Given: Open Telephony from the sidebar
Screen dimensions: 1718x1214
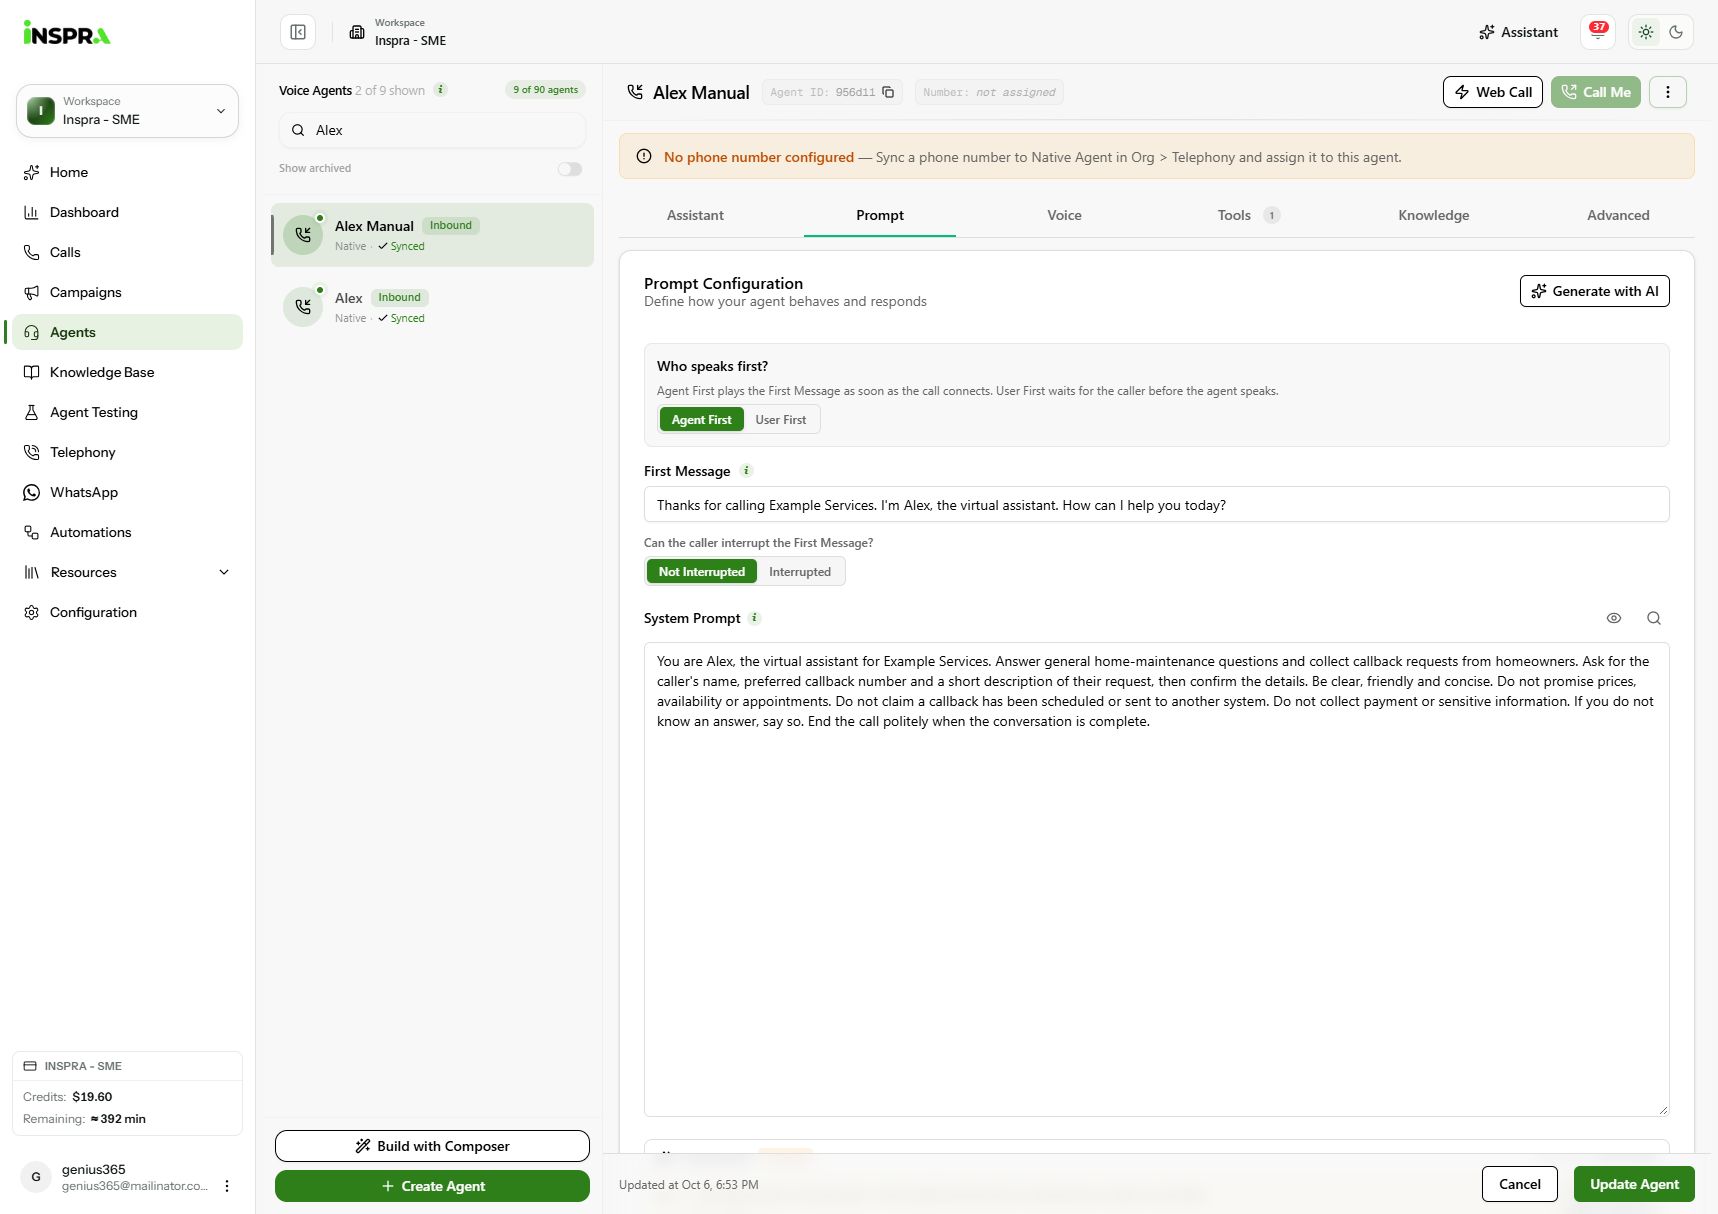Looking at the screenshot, I should [x=127, y=452].
